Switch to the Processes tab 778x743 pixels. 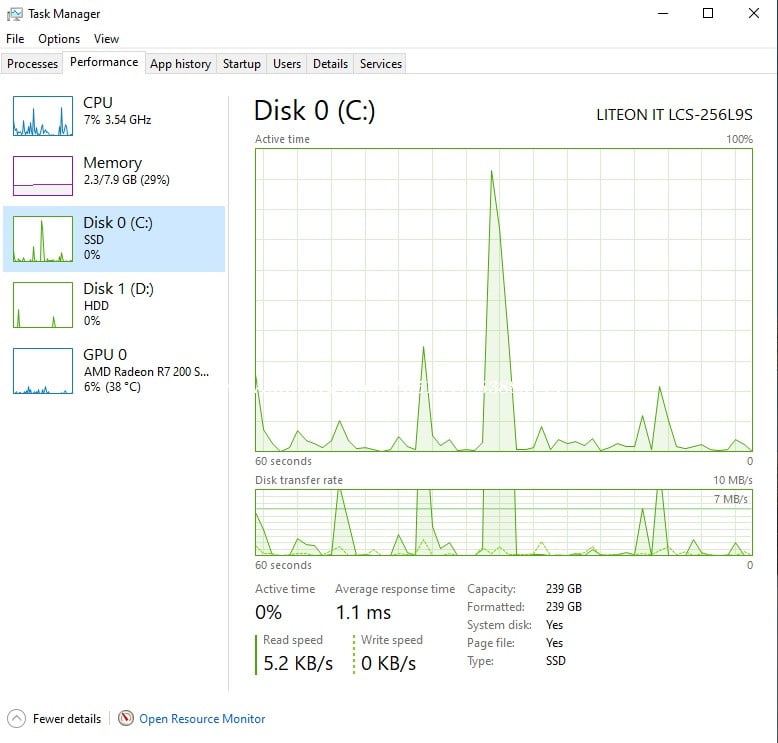tap(33, 64)
